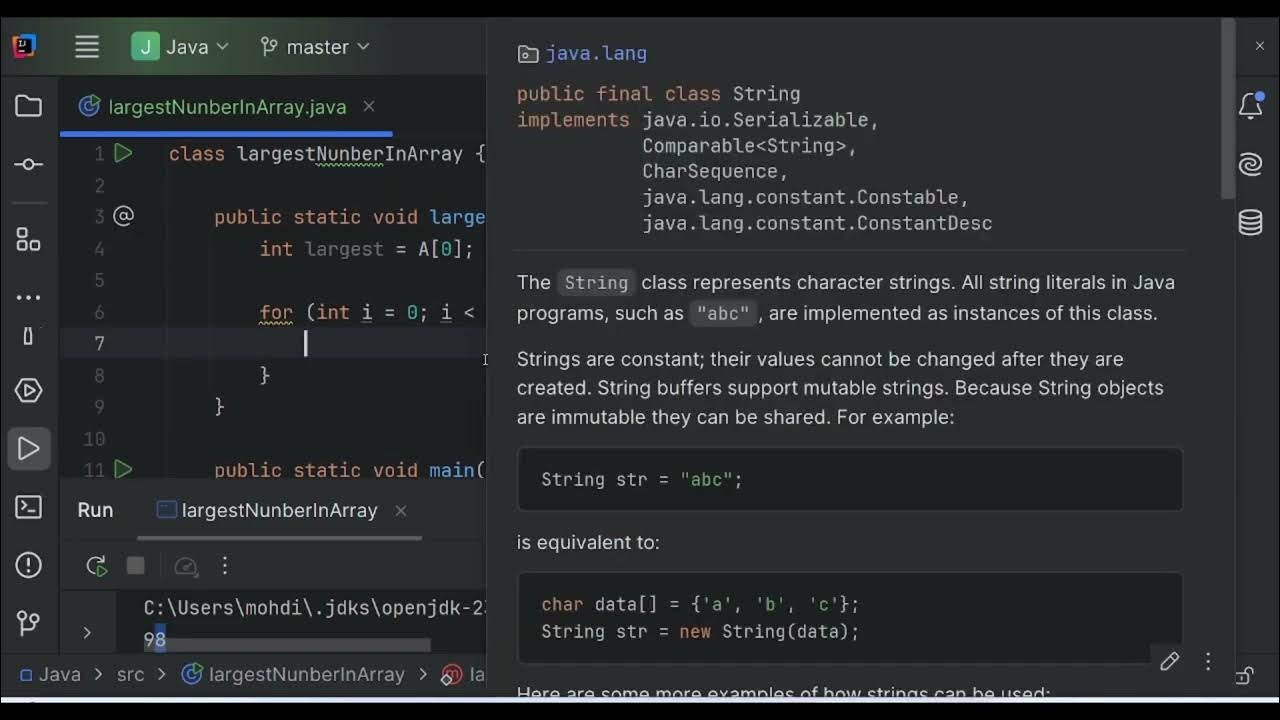The width and height of the screenshot is (1280, 720).
Task: Open the Structure tool window
Action: 28,240
